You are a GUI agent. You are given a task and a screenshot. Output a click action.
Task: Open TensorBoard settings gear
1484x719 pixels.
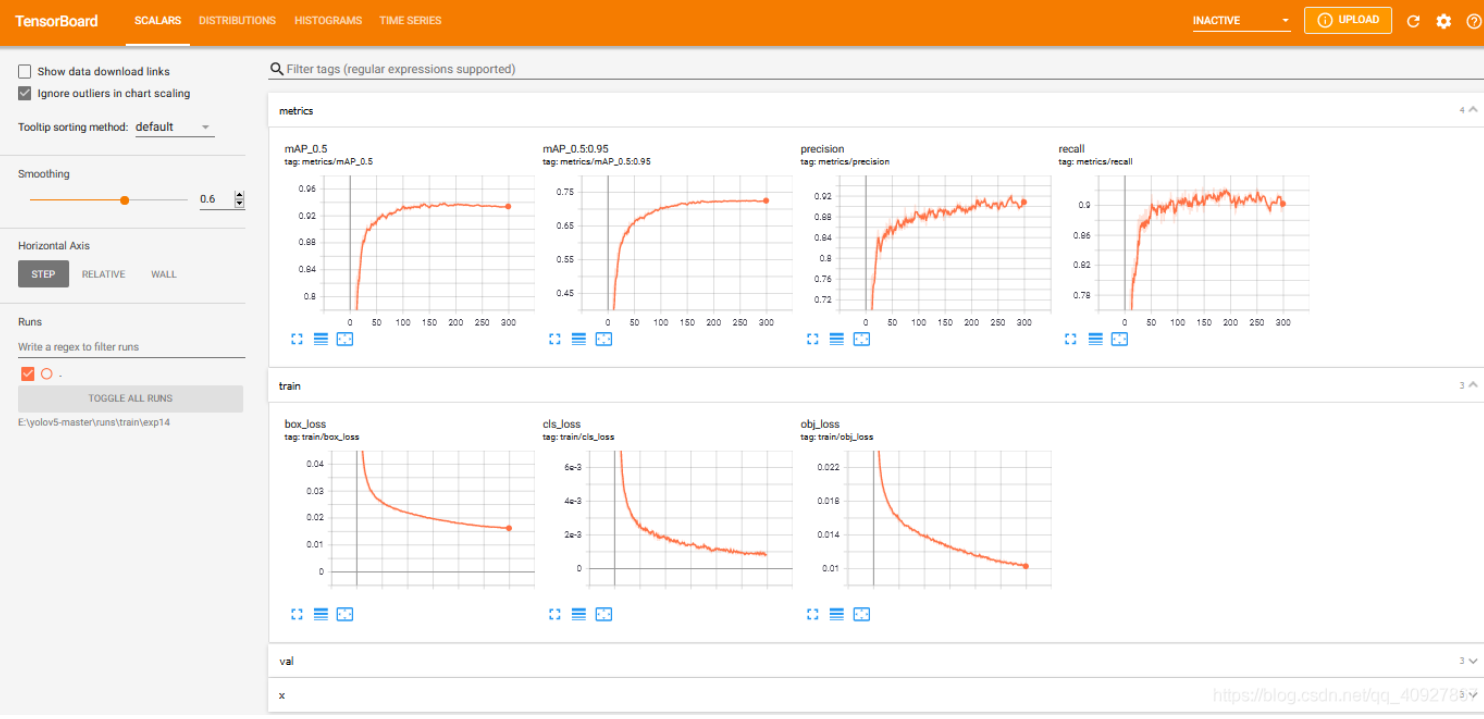click(1443, 21)
